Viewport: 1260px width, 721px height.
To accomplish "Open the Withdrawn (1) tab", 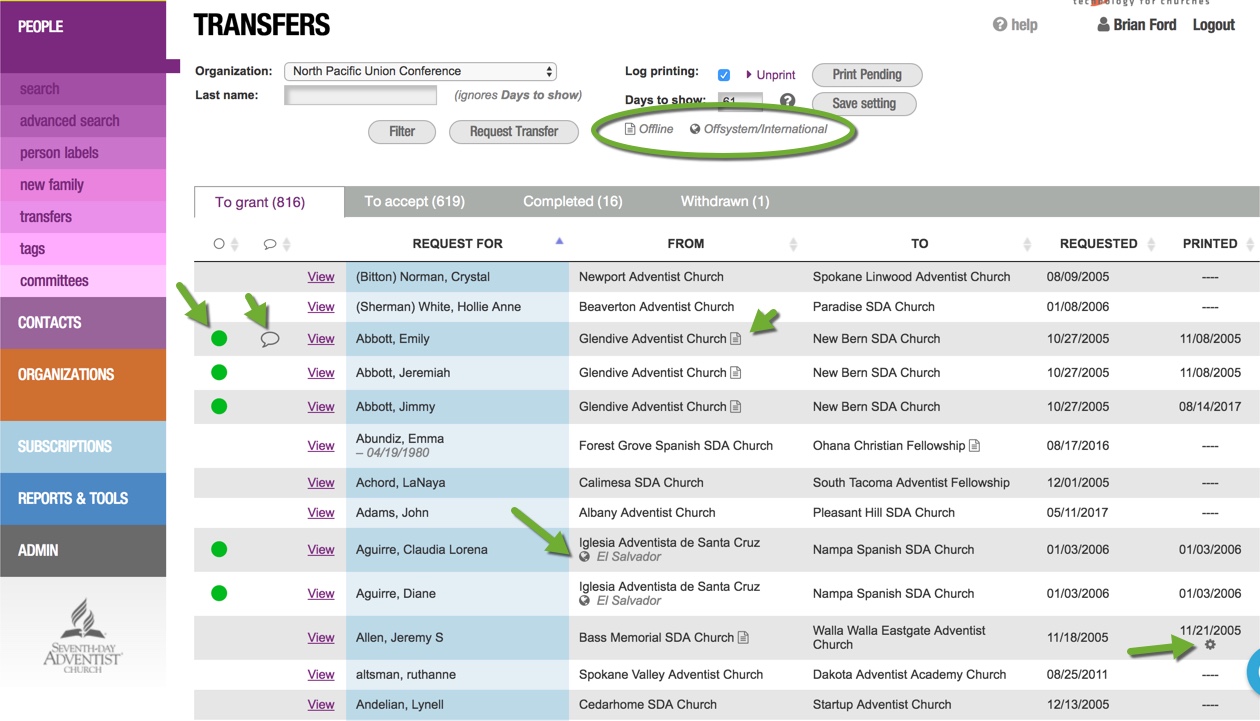I will (x=724, y=201).
